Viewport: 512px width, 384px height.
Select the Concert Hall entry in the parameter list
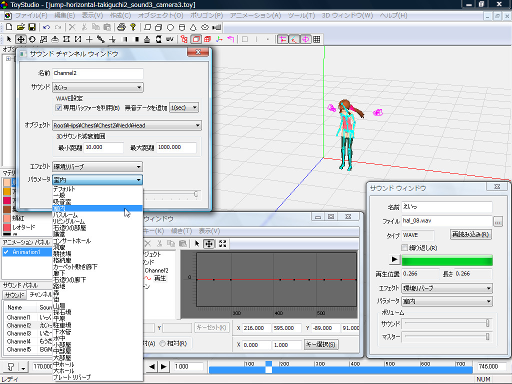[72, 241]
